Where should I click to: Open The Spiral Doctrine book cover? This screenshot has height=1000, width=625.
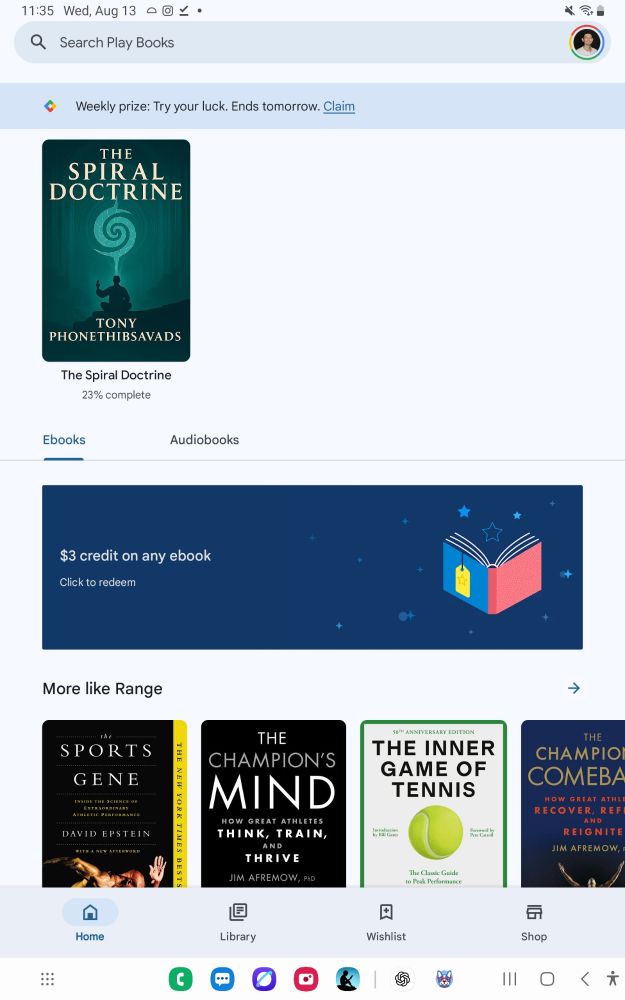[x=116, y=251]
